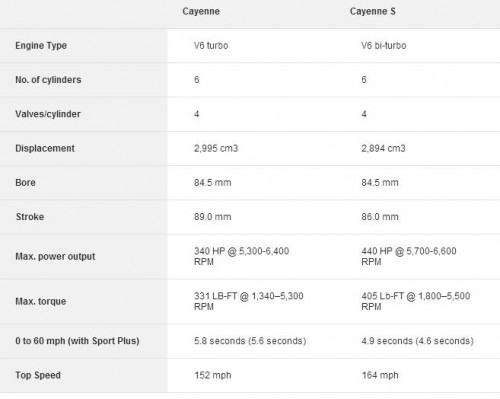This screenshot has height=399, width=500.
Task: Click the 86.0 mm stroke value
Action: (380, 217)
